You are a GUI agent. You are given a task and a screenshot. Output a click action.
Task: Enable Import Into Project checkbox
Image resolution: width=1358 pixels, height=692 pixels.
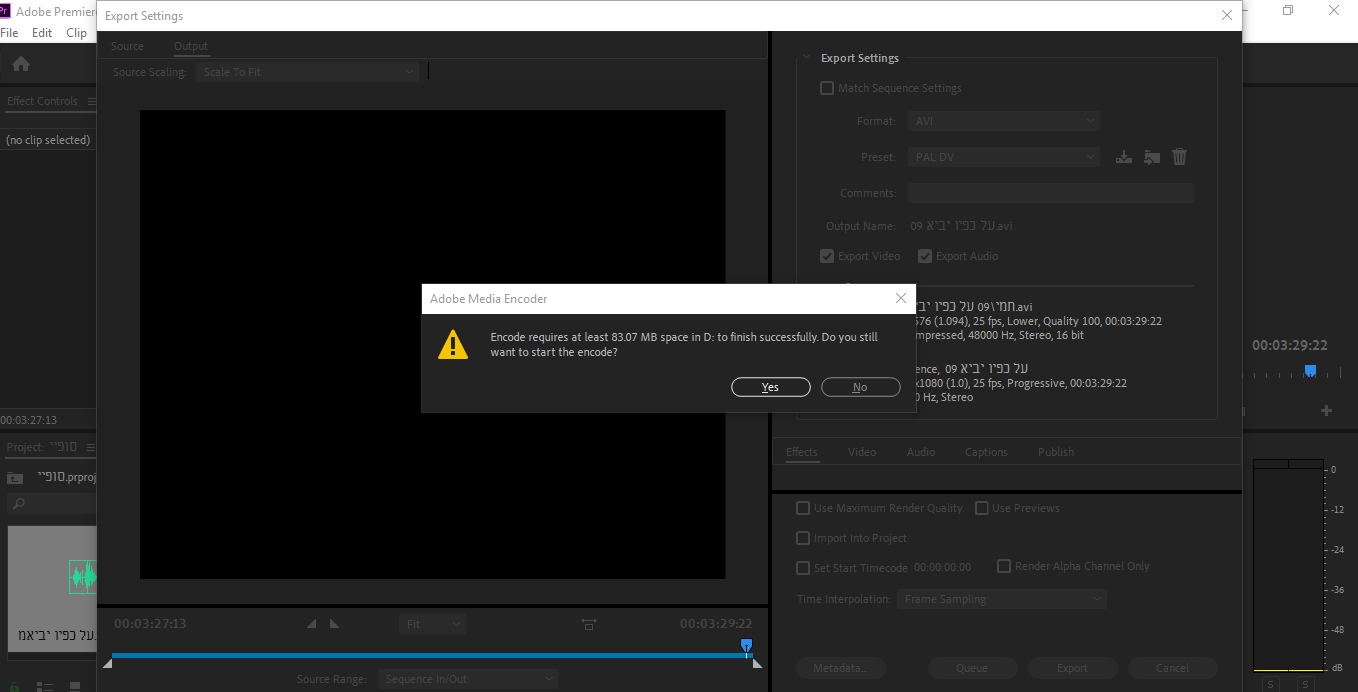pos(803,538)
